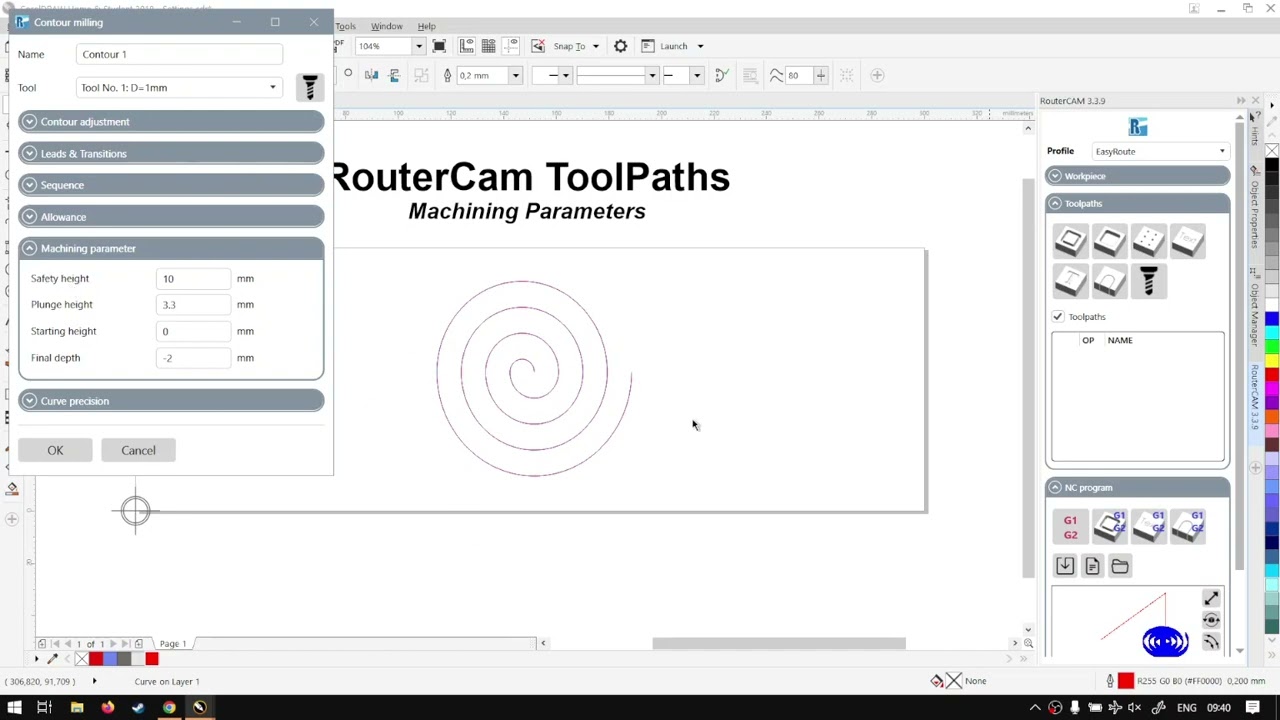Click the curve smoothing icon beside 80
Screen dimensions: 1280x720
[x=776, y=75]
